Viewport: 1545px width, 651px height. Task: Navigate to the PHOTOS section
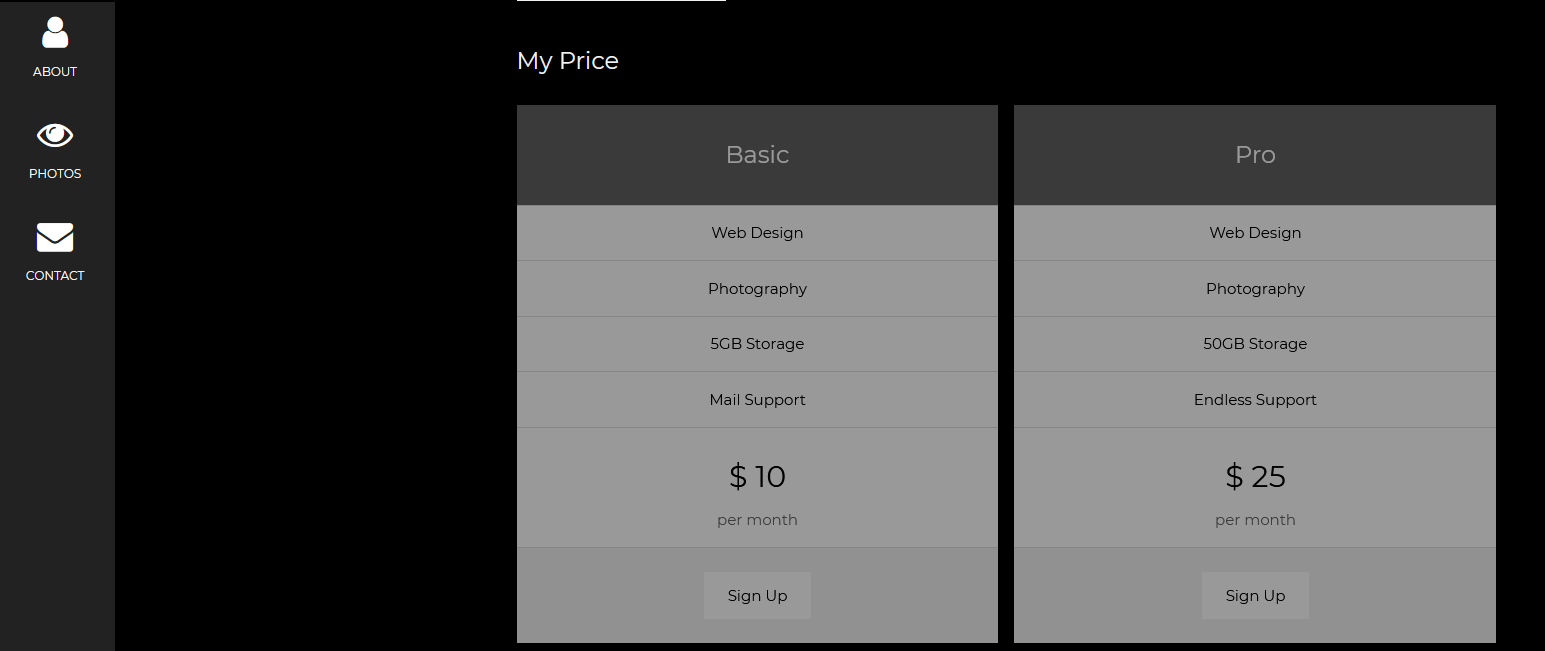(x=54, y=173)
